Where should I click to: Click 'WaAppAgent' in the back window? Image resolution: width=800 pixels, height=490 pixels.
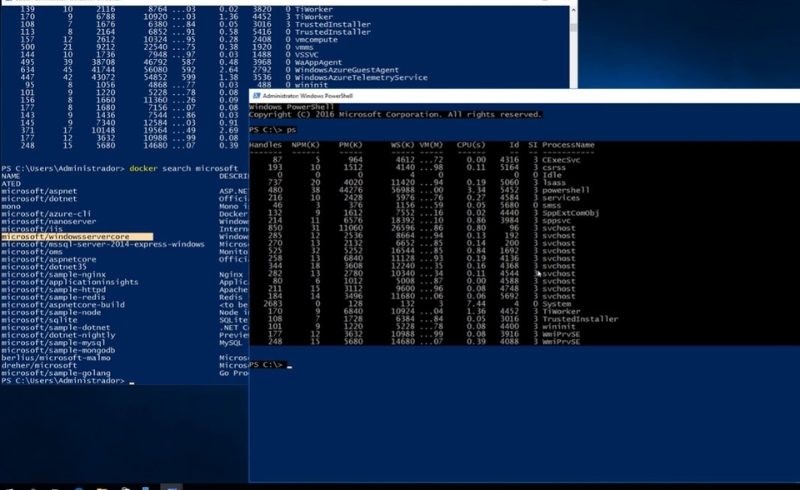click(x=318, y=62)
